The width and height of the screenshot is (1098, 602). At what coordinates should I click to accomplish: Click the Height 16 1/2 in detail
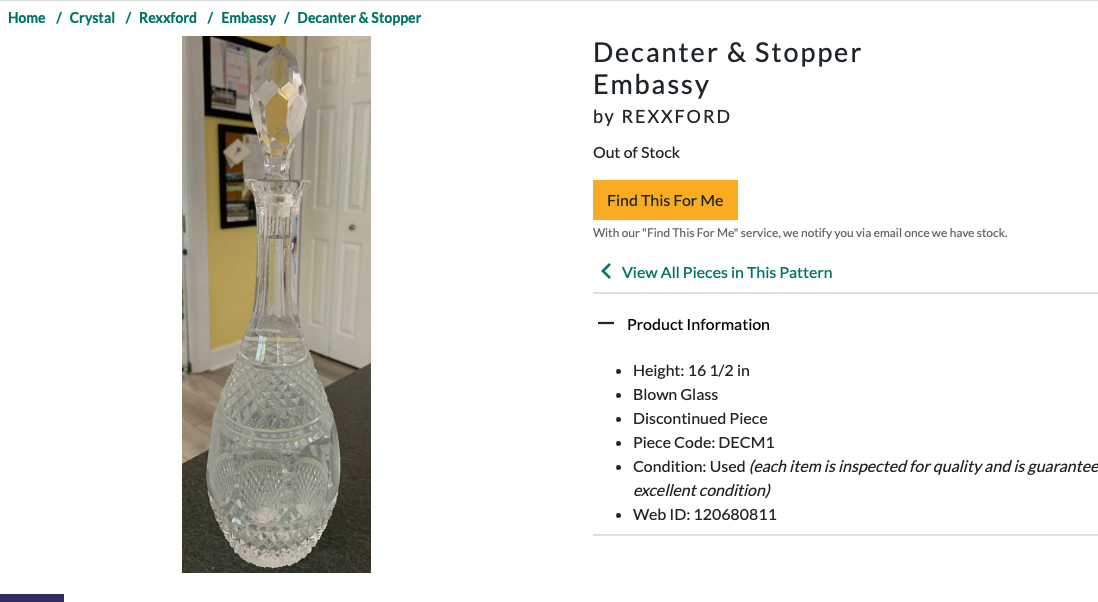[691, 370]
